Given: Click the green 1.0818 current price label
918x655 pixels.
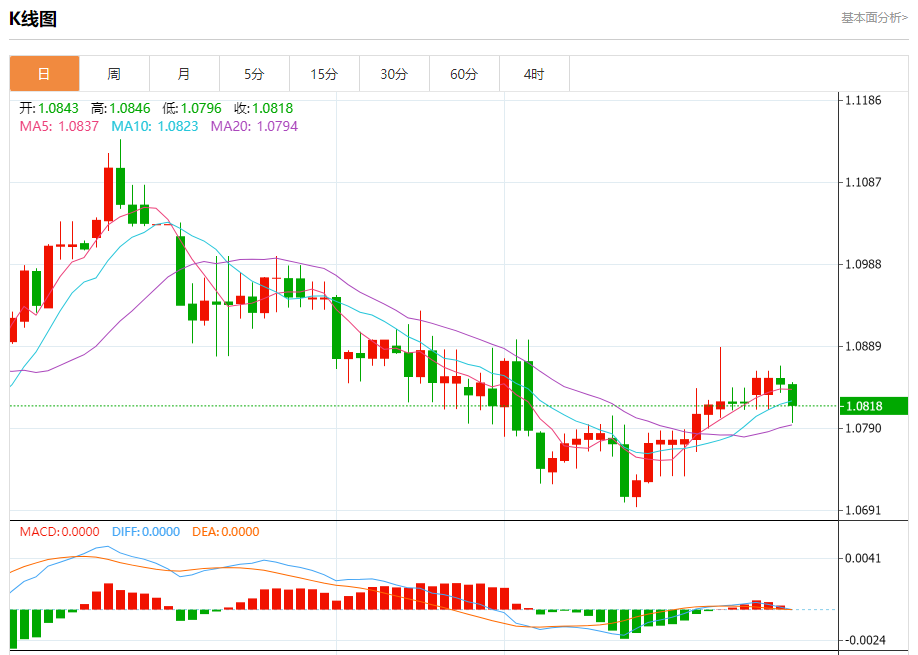Looking at the screenshot, I should tap(874, 406).
